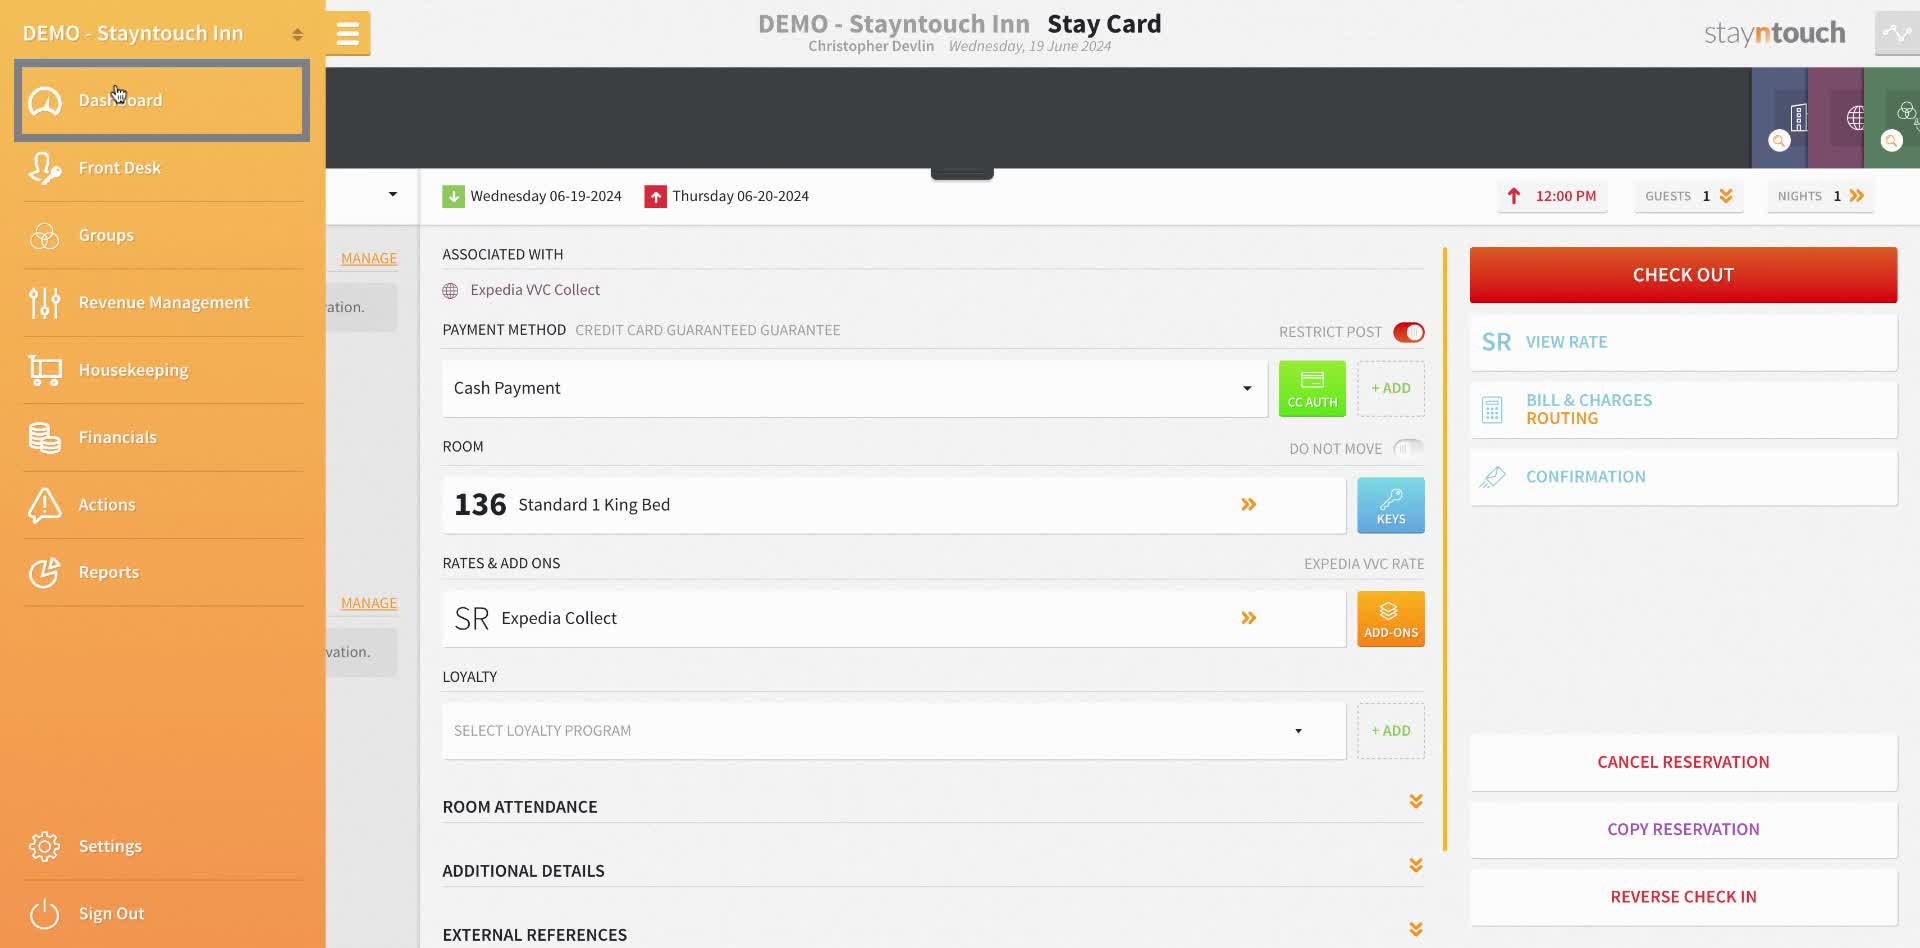Select Housekeeping from the sidebar
The width and height of the screenshot is (1920, 948).
[x=162, y=370]
